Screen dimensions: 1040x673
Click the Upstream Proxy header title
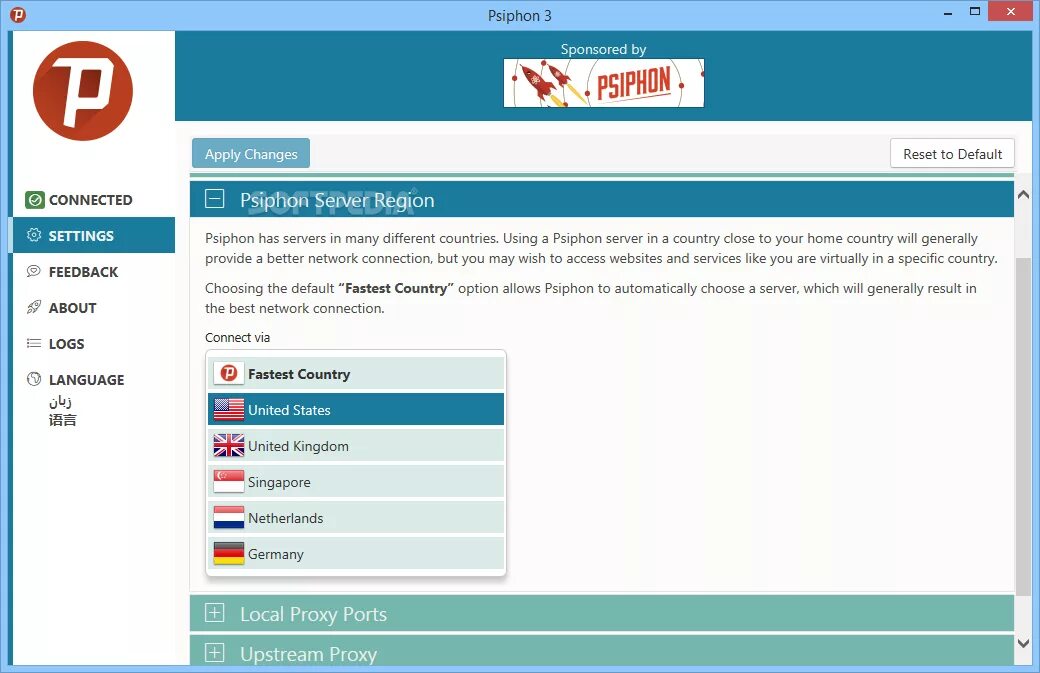pos(308,654)
